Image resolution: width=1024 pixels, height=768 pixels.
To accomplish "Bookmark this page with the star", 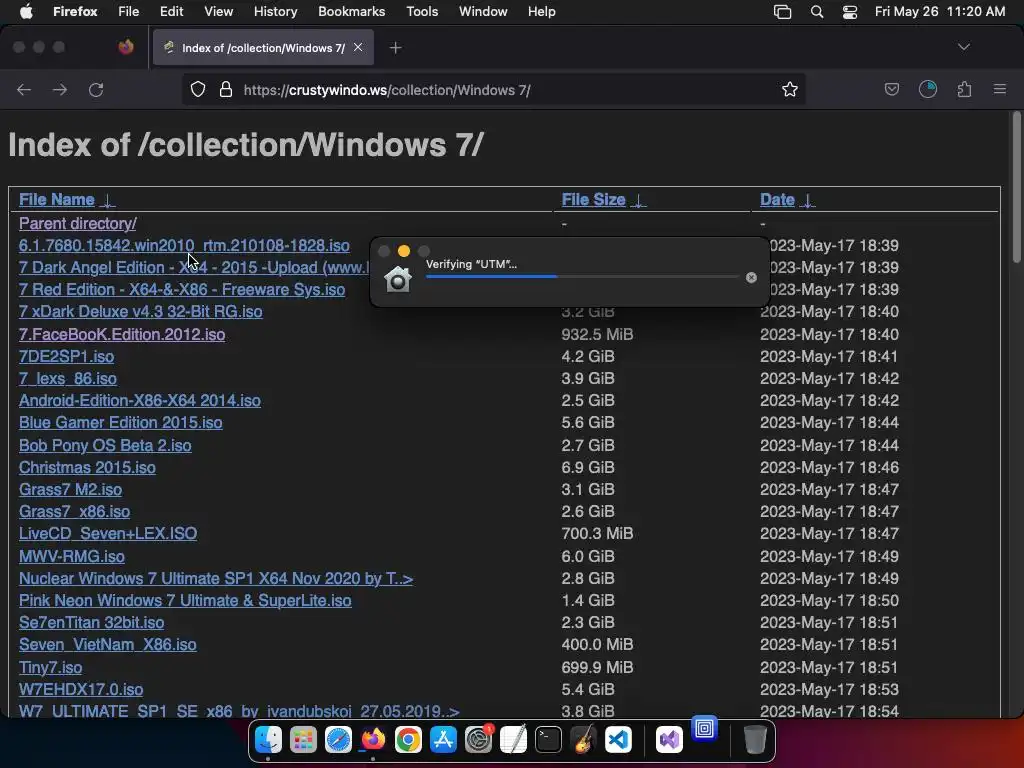I will [790, 89].
